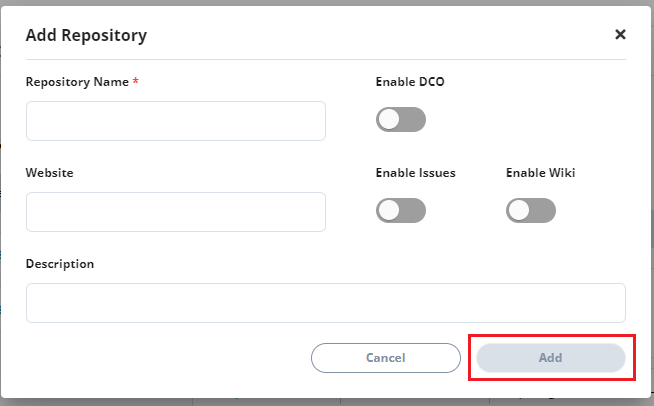Toggle the Enable DCO switch
This screenshot has width=654, height=406.
pyautogui.click(x=401, y=120)
